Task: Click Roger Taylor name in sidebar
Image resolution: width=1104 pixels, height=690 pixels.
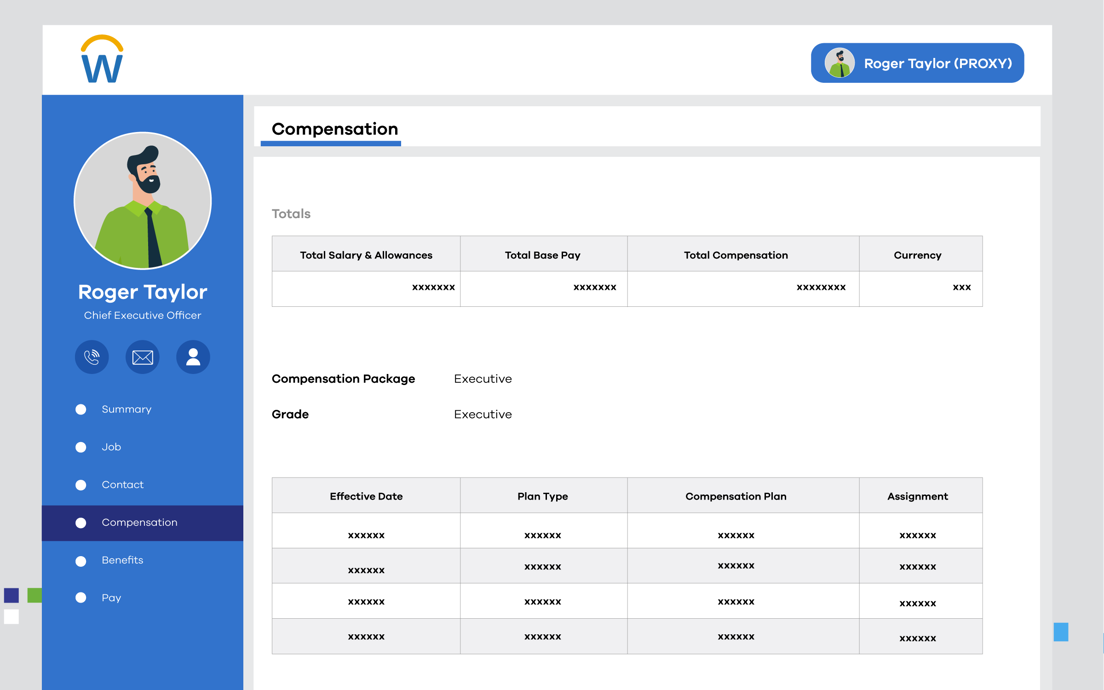Action: 143,292
